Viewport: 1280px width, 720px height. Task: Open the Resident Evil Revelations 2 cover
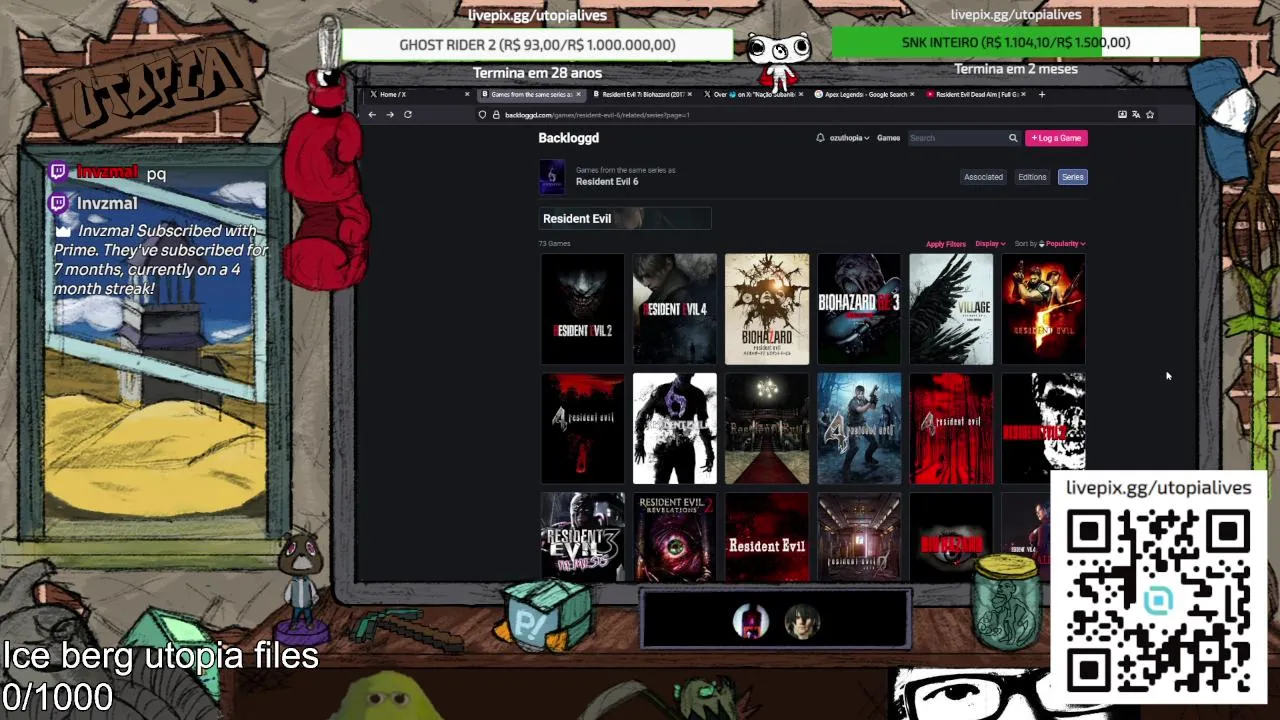point(675,537)
